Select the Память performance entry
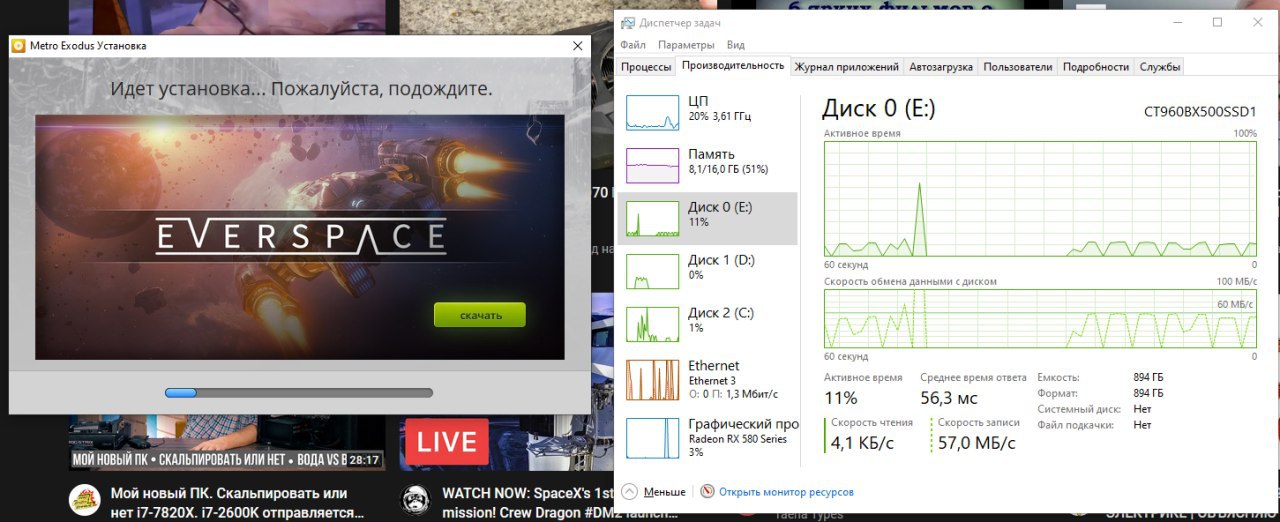 click(707, 166)
